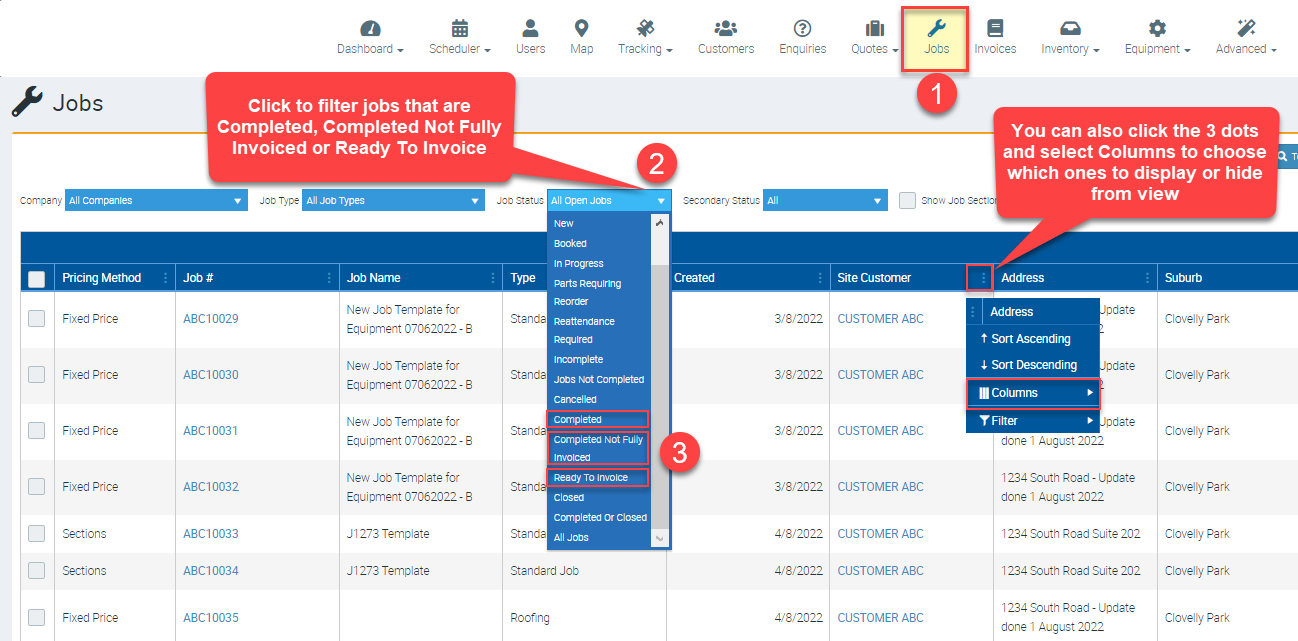Viewport: 1298px width, 641px height.
Task: Check the row checkbox for ABC10029
Action: pyautogui.click(x=36, y=318)
